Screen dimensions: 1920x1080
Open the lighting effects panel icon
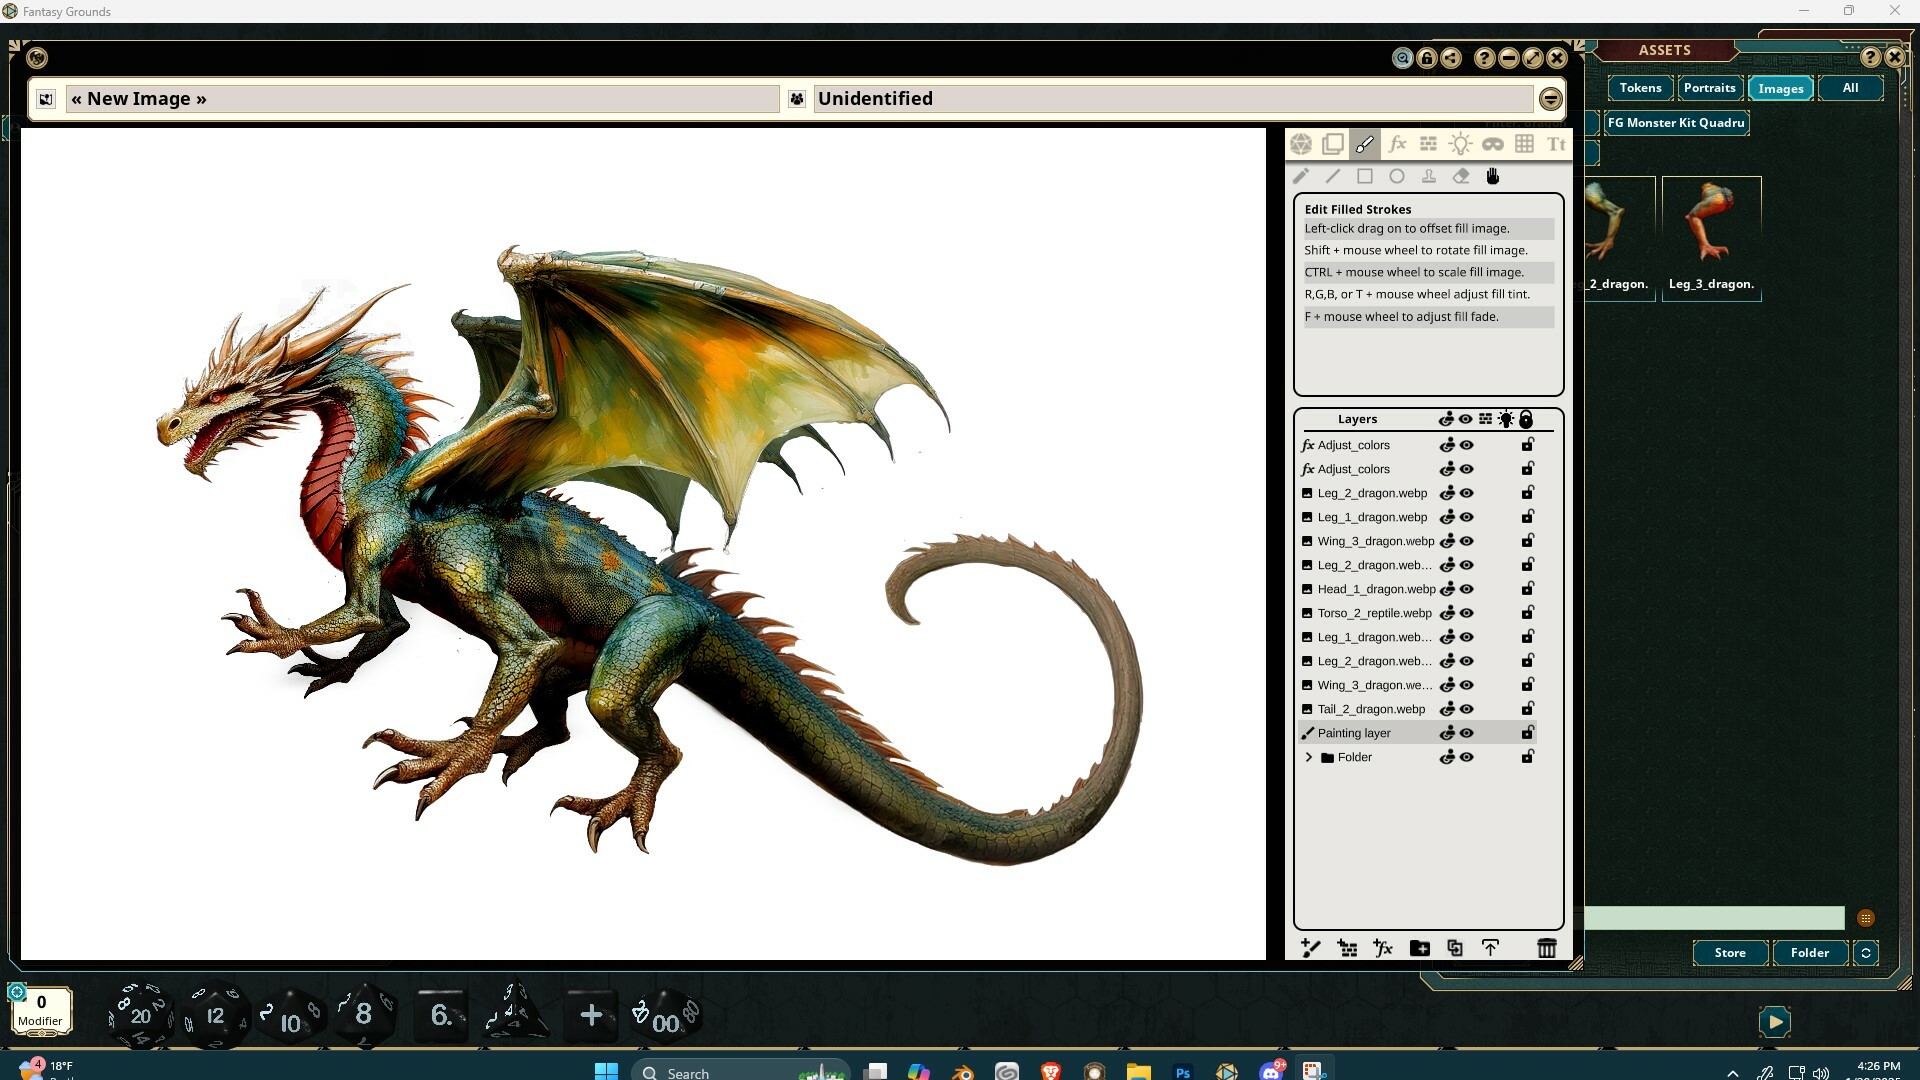[x=1461, y=144]
